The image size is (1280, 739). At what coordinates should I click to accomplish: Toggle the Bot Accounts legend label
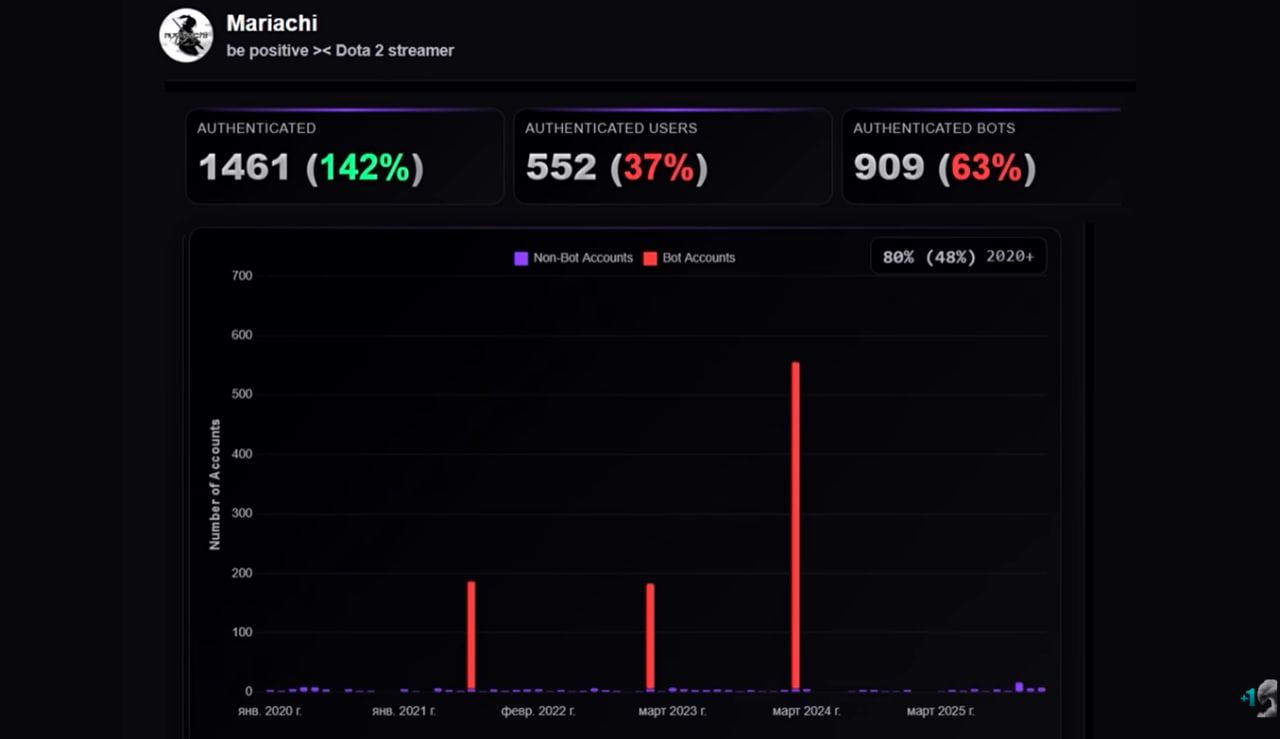click(698, 258)
